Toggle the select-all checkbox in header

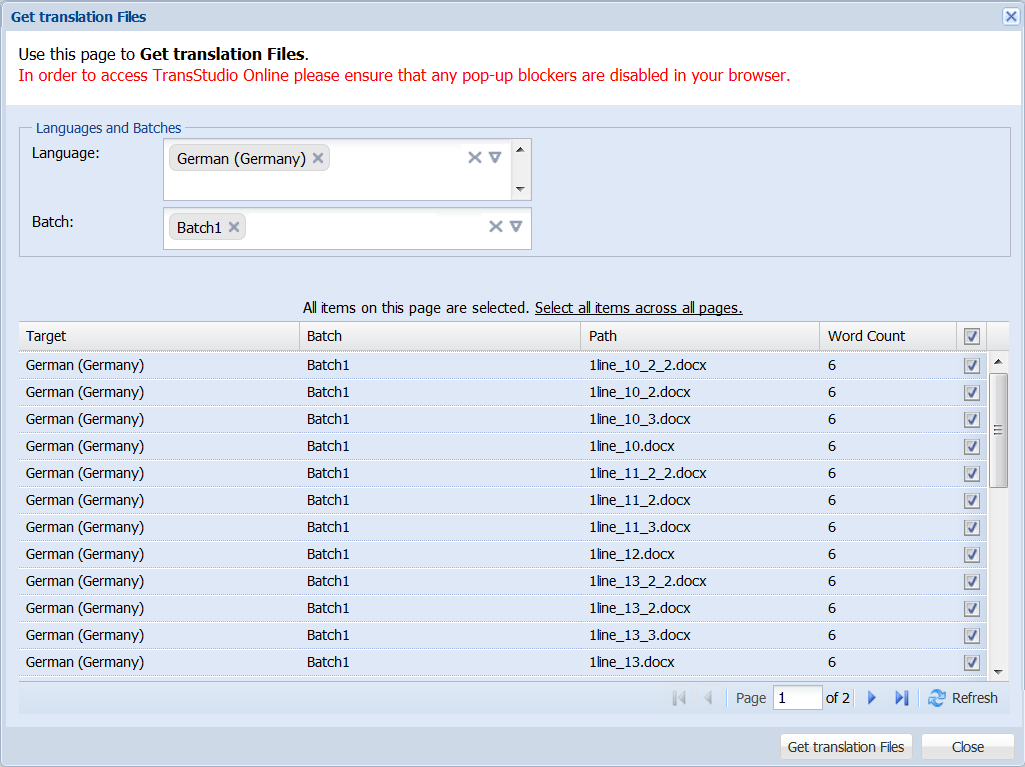coord(971,336)
